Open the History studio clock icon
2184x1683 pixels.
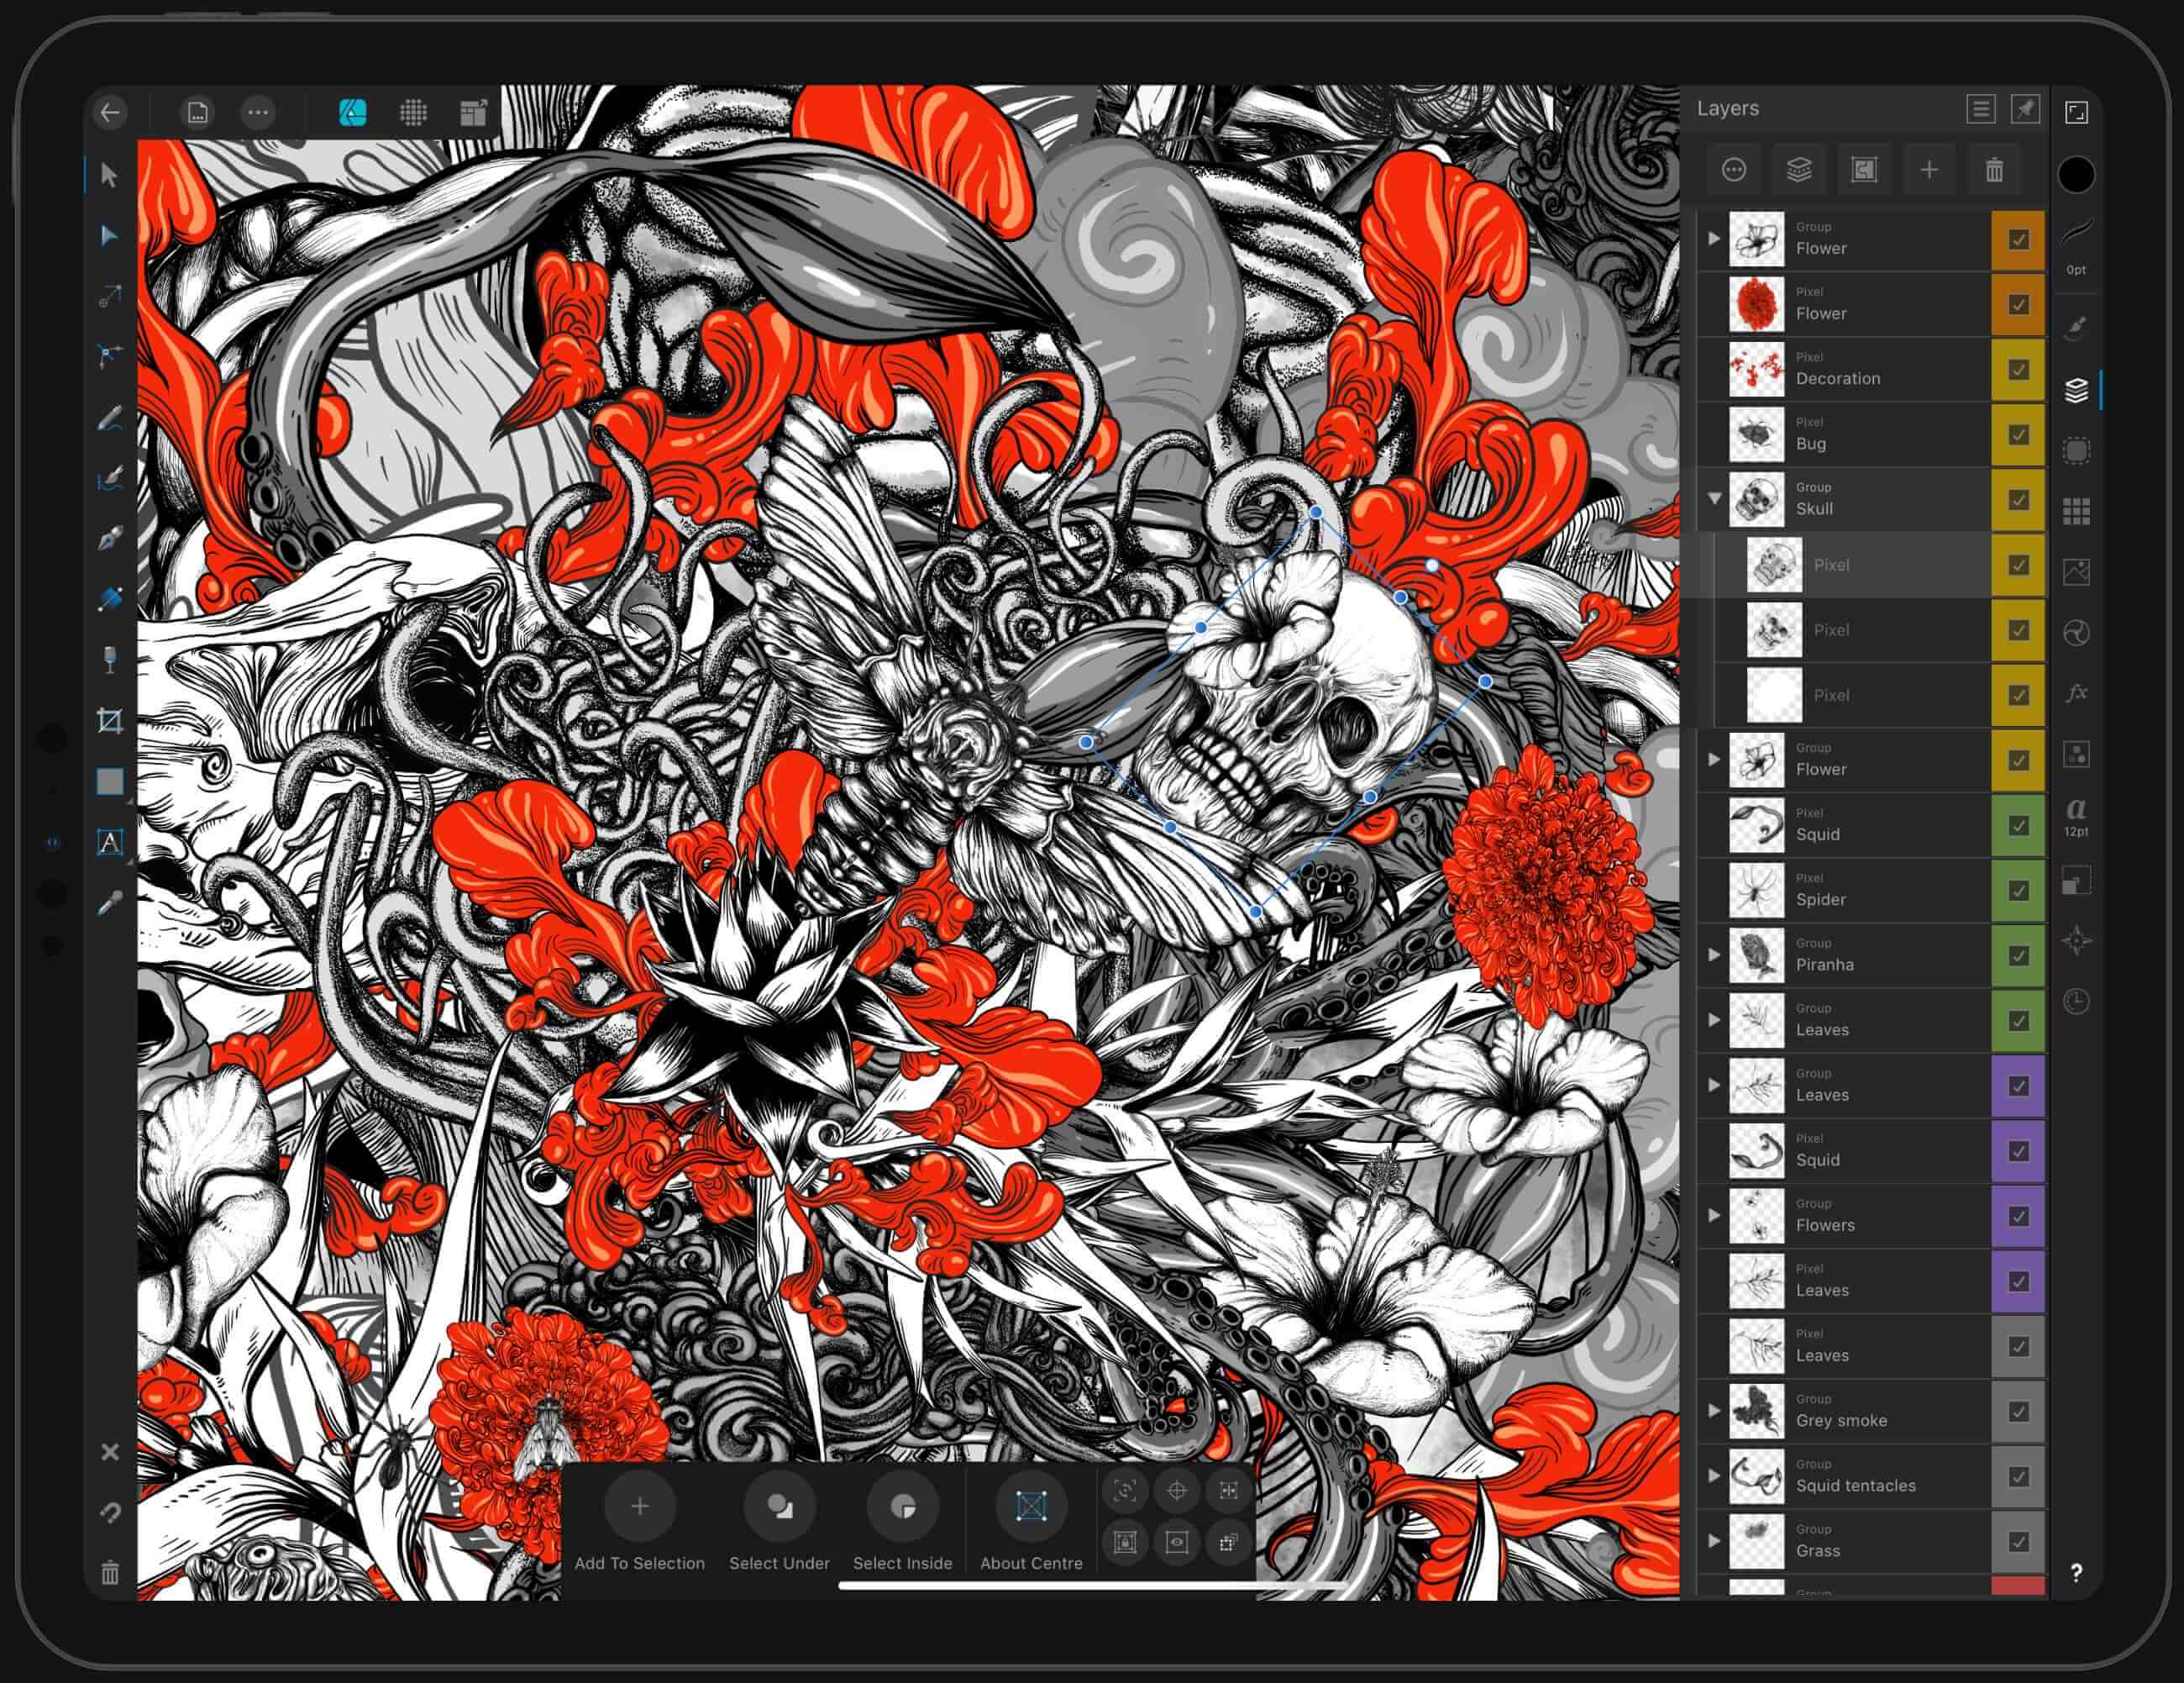[2076, 1001]
